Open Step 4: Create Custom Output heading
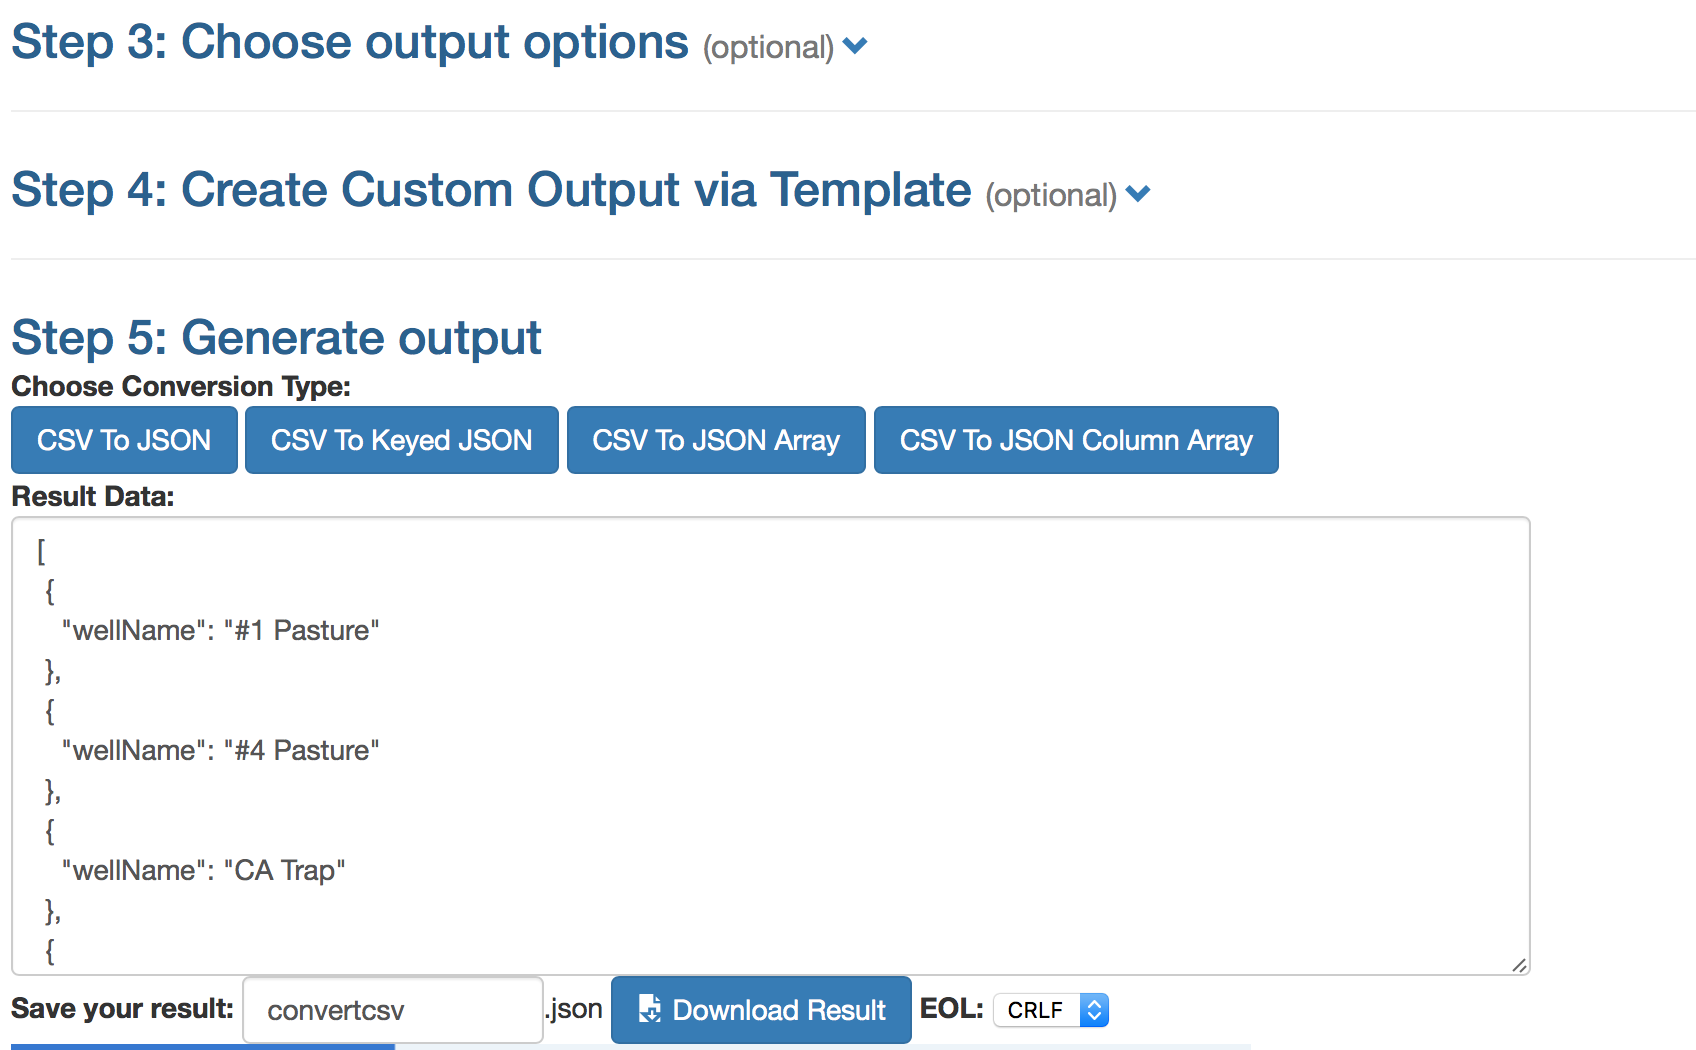This screenshot has width=1696, height=1050. pyautogui.click(x=490, y=190)
